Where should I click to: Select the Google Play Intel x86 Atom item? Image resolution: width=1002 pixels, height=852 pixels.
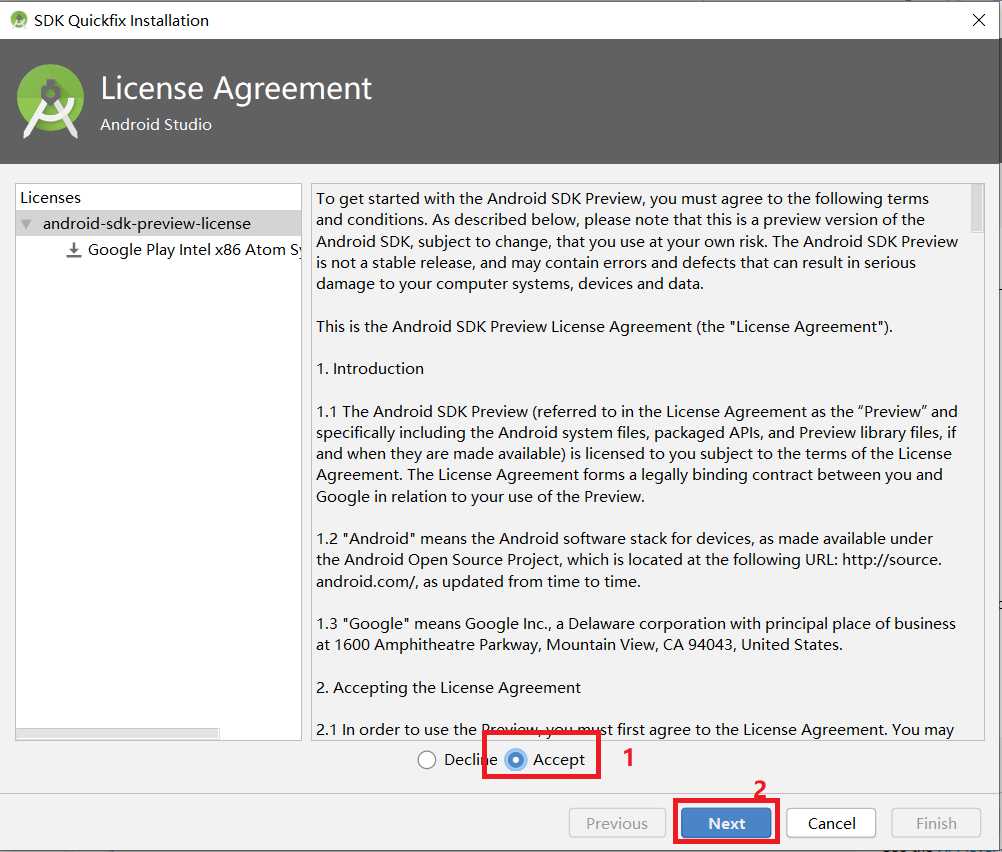194,250
